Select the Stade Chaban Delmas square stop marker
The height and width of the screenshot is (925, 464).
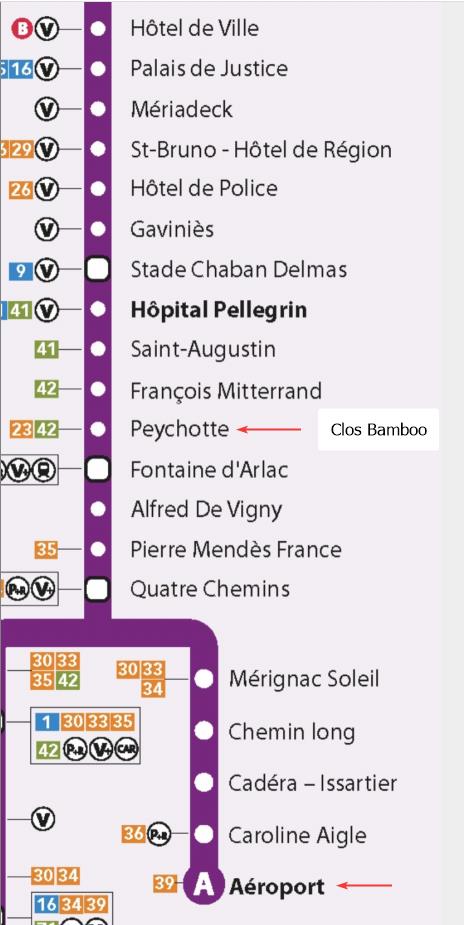[x=98, y=270]
